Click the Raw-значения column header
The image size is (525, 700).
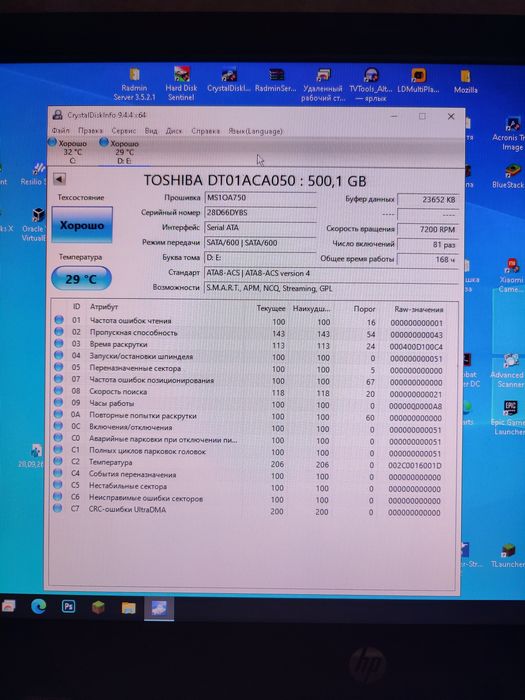pyautogui.click(x=419, y=309)
